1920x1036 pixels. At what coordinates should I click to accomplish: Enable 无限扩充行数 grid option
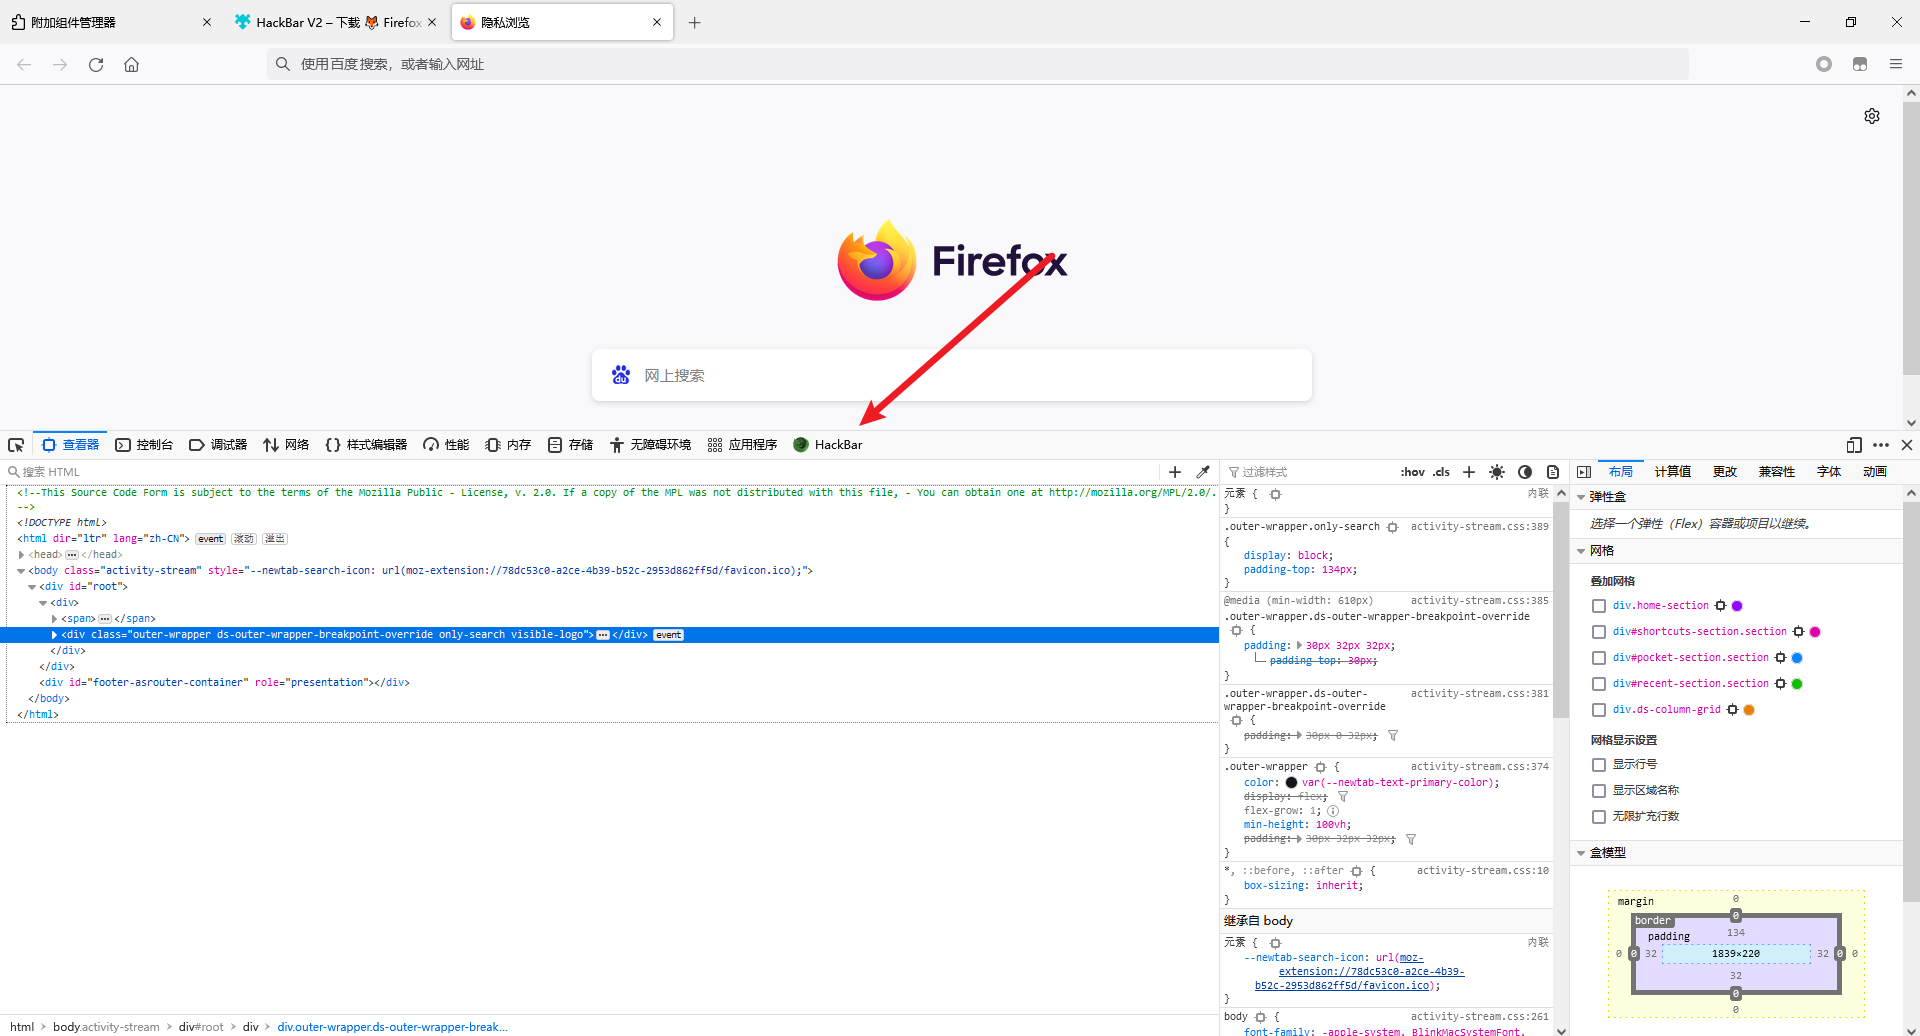1599,817
